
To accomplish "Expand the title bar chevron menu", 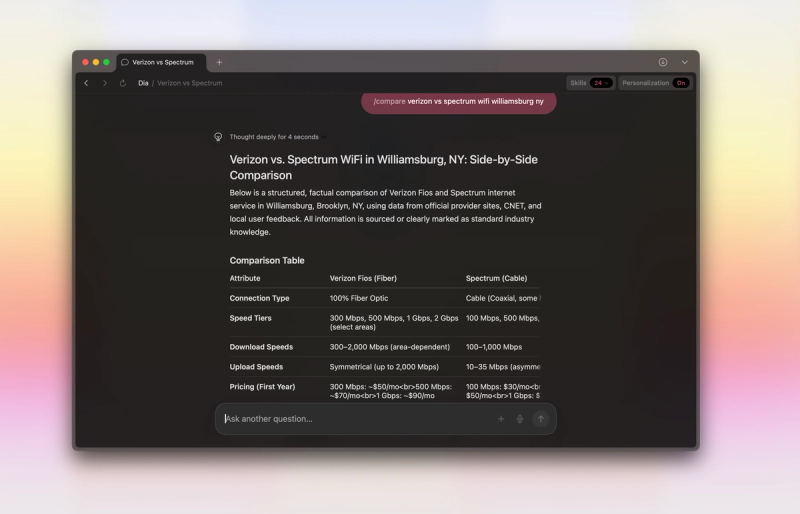I will coord(685,62).
